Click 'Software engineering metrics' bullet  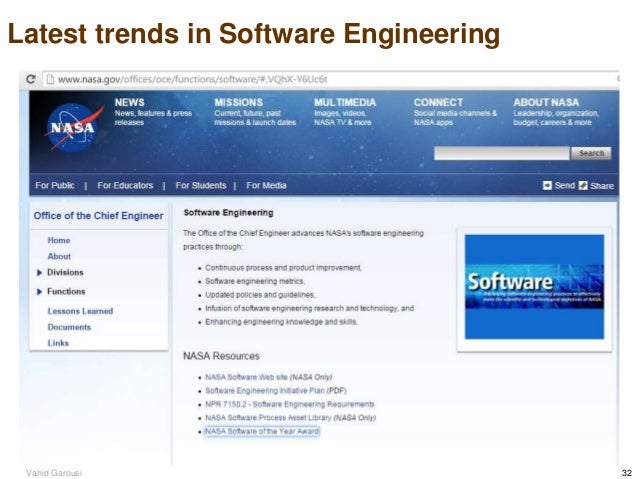[x=255, y=281]
